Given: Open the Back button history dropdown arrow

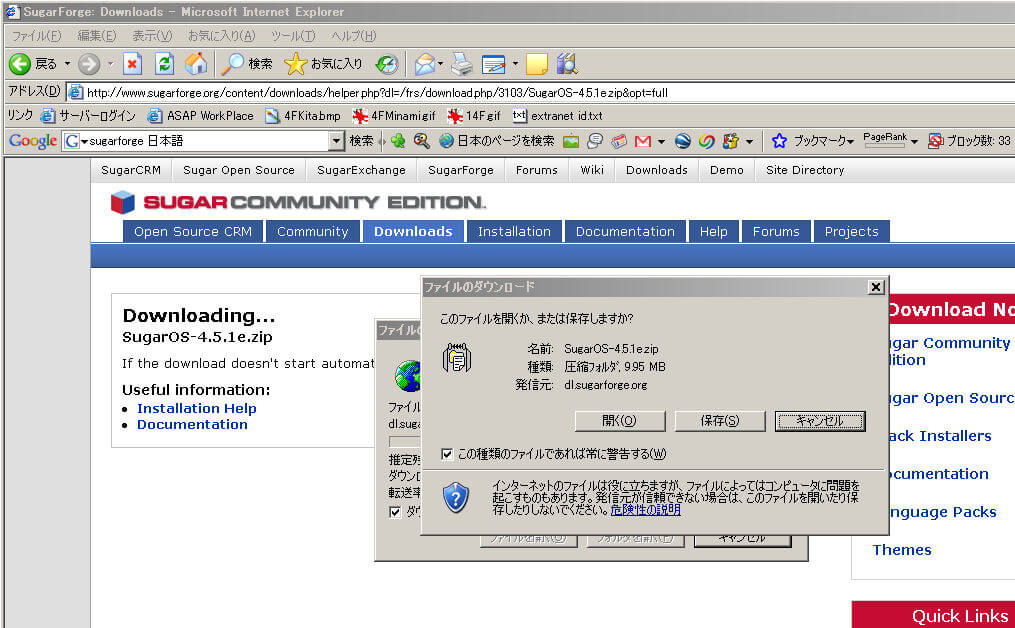Looking at the screenshot, I should point(68,64).
